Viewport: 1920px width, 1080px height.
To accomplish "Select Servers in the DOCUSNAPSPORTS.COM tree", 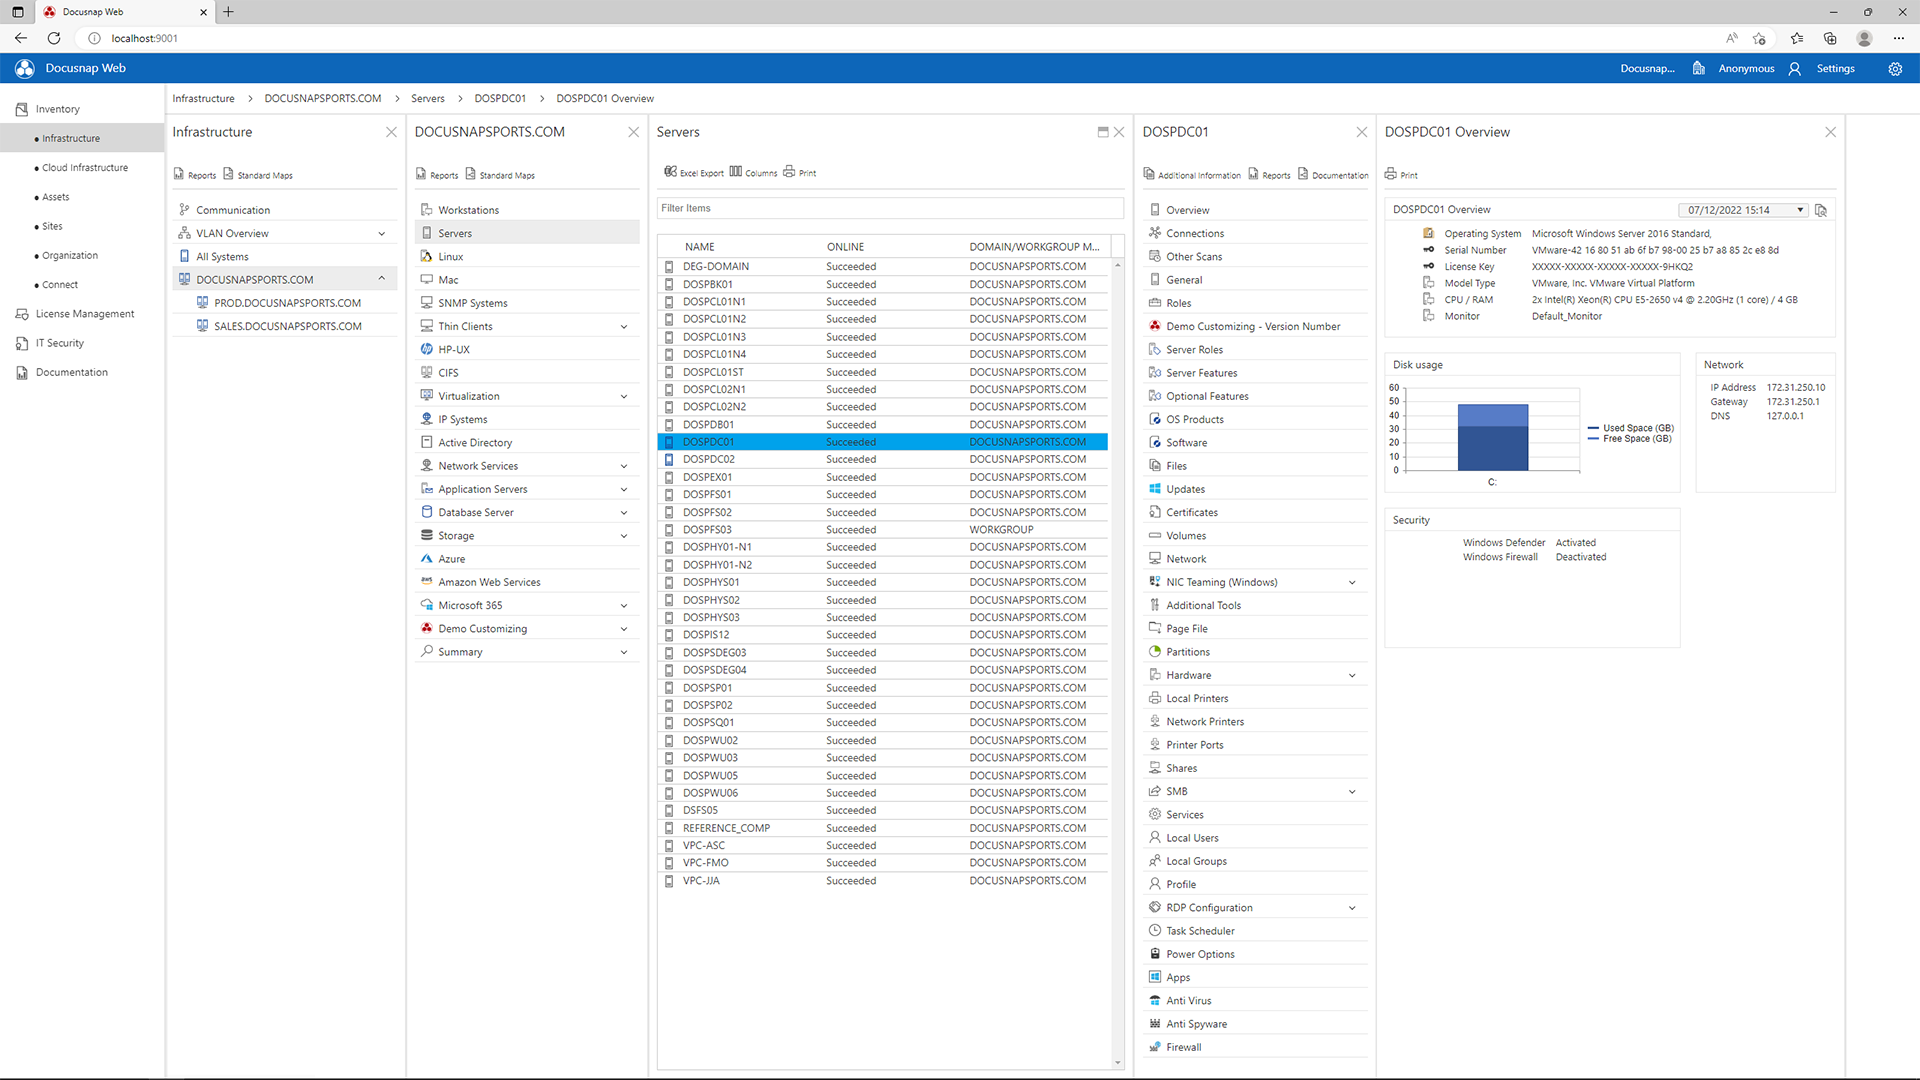I will (455, 232).
